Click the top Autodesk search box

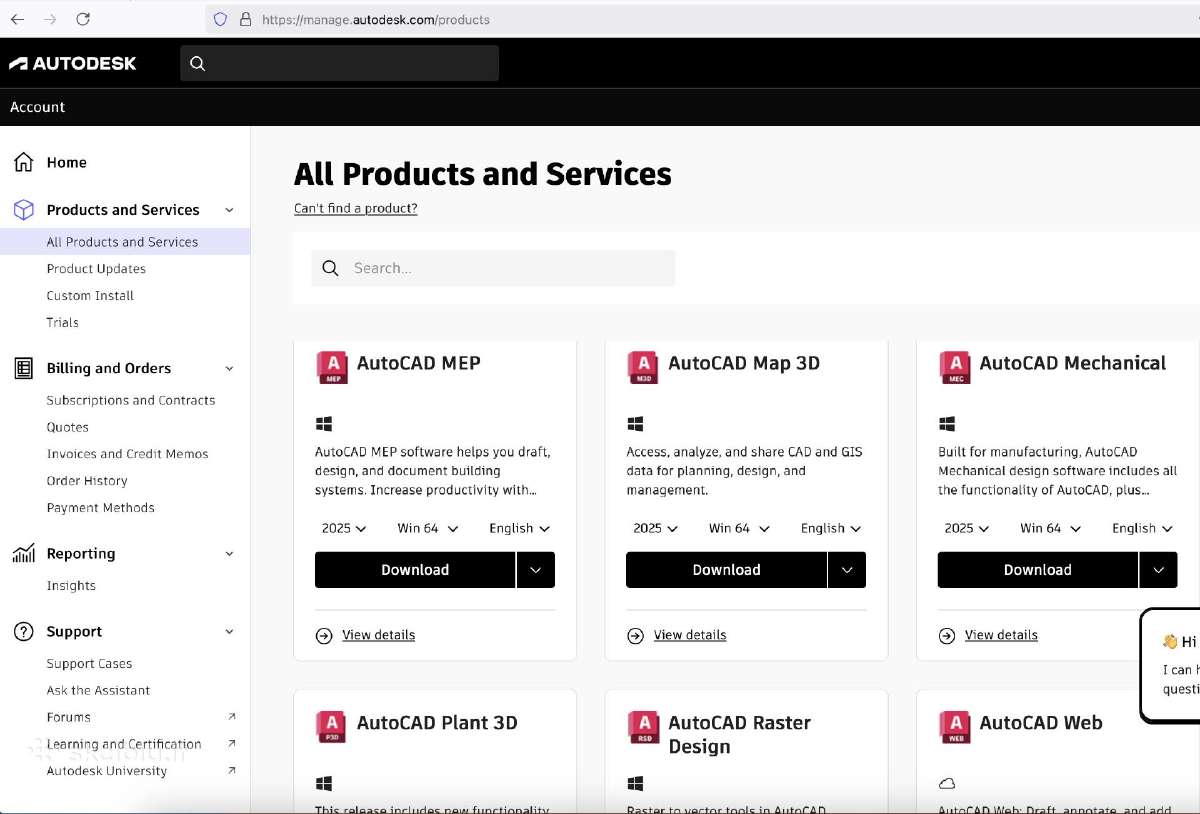point(340,63)
